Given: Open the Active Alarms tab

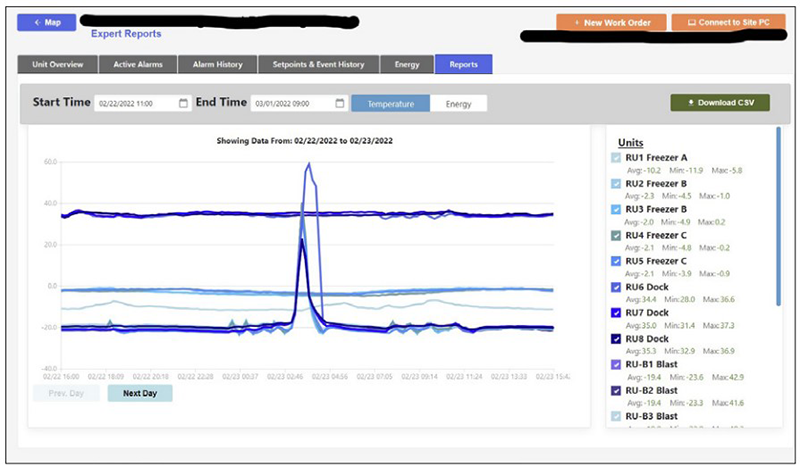Looking at the screenshot, I should [138, 64].
